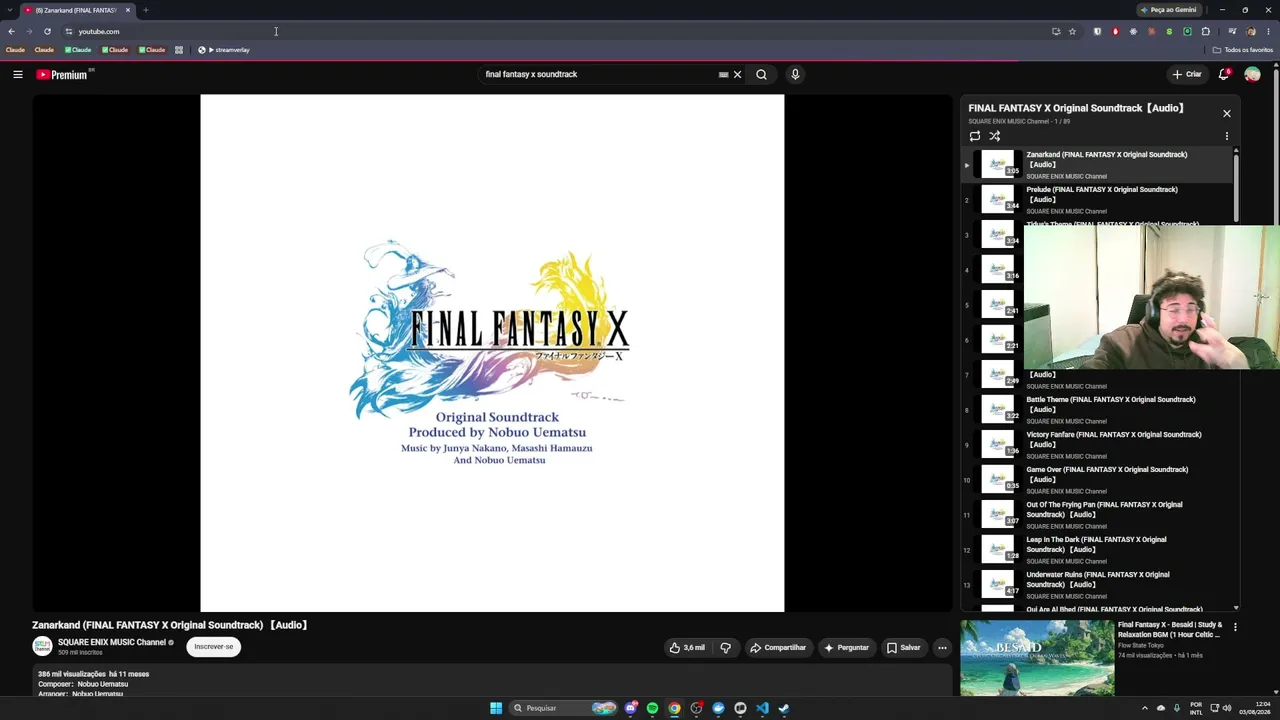Click the Final Fantasy X album art video
The height and width of the screenshot is (720, 1280).
coord(492,353)
